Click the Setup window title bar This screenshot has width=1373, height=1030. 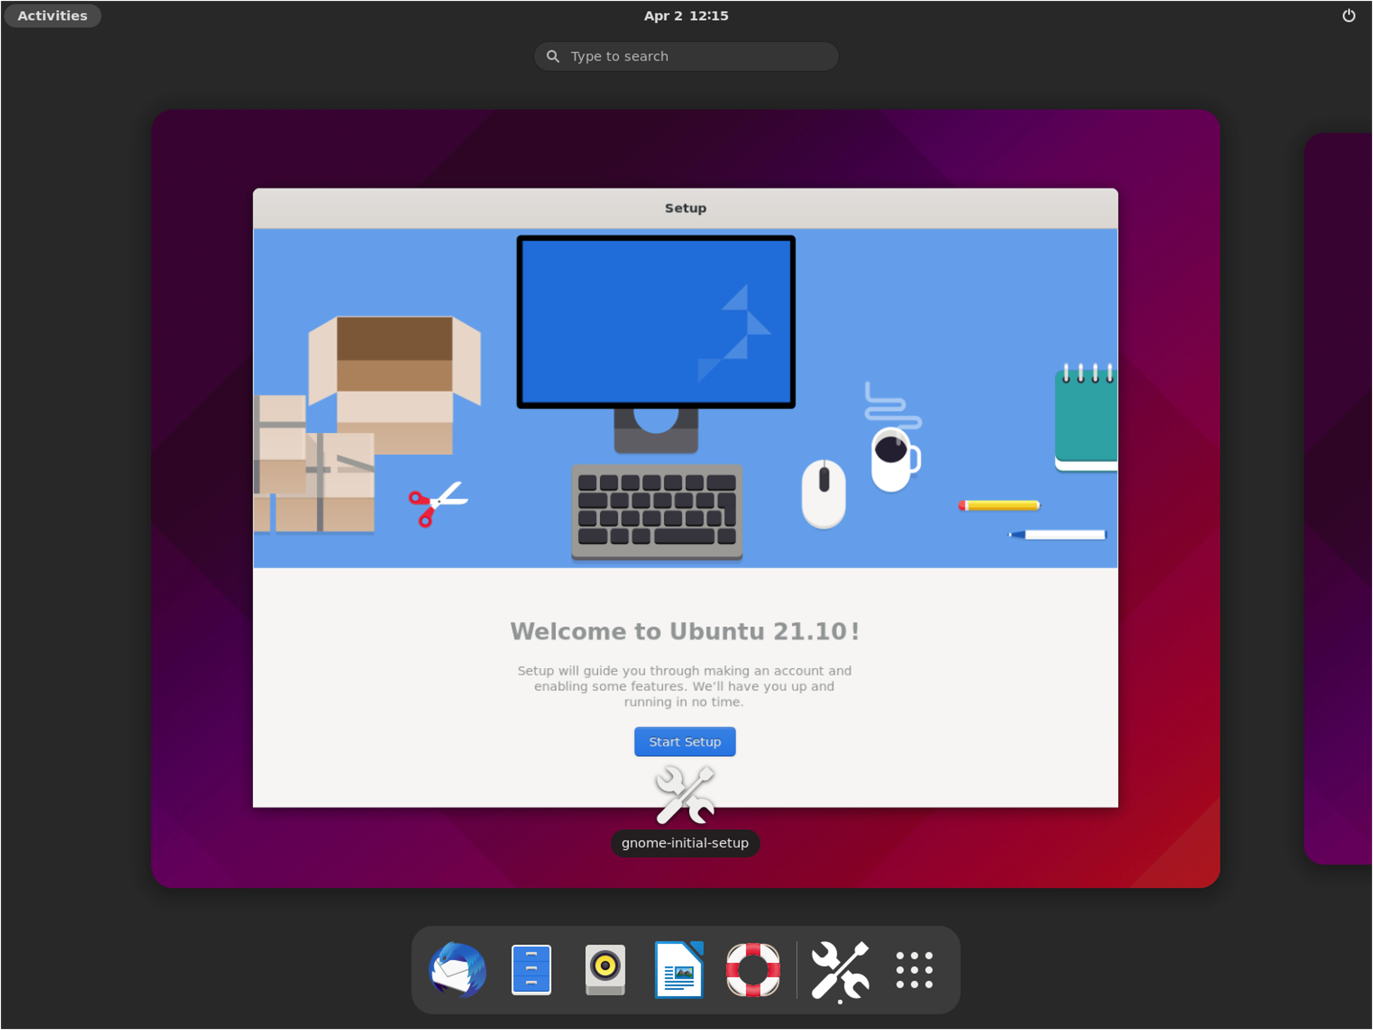pos(685,208)
